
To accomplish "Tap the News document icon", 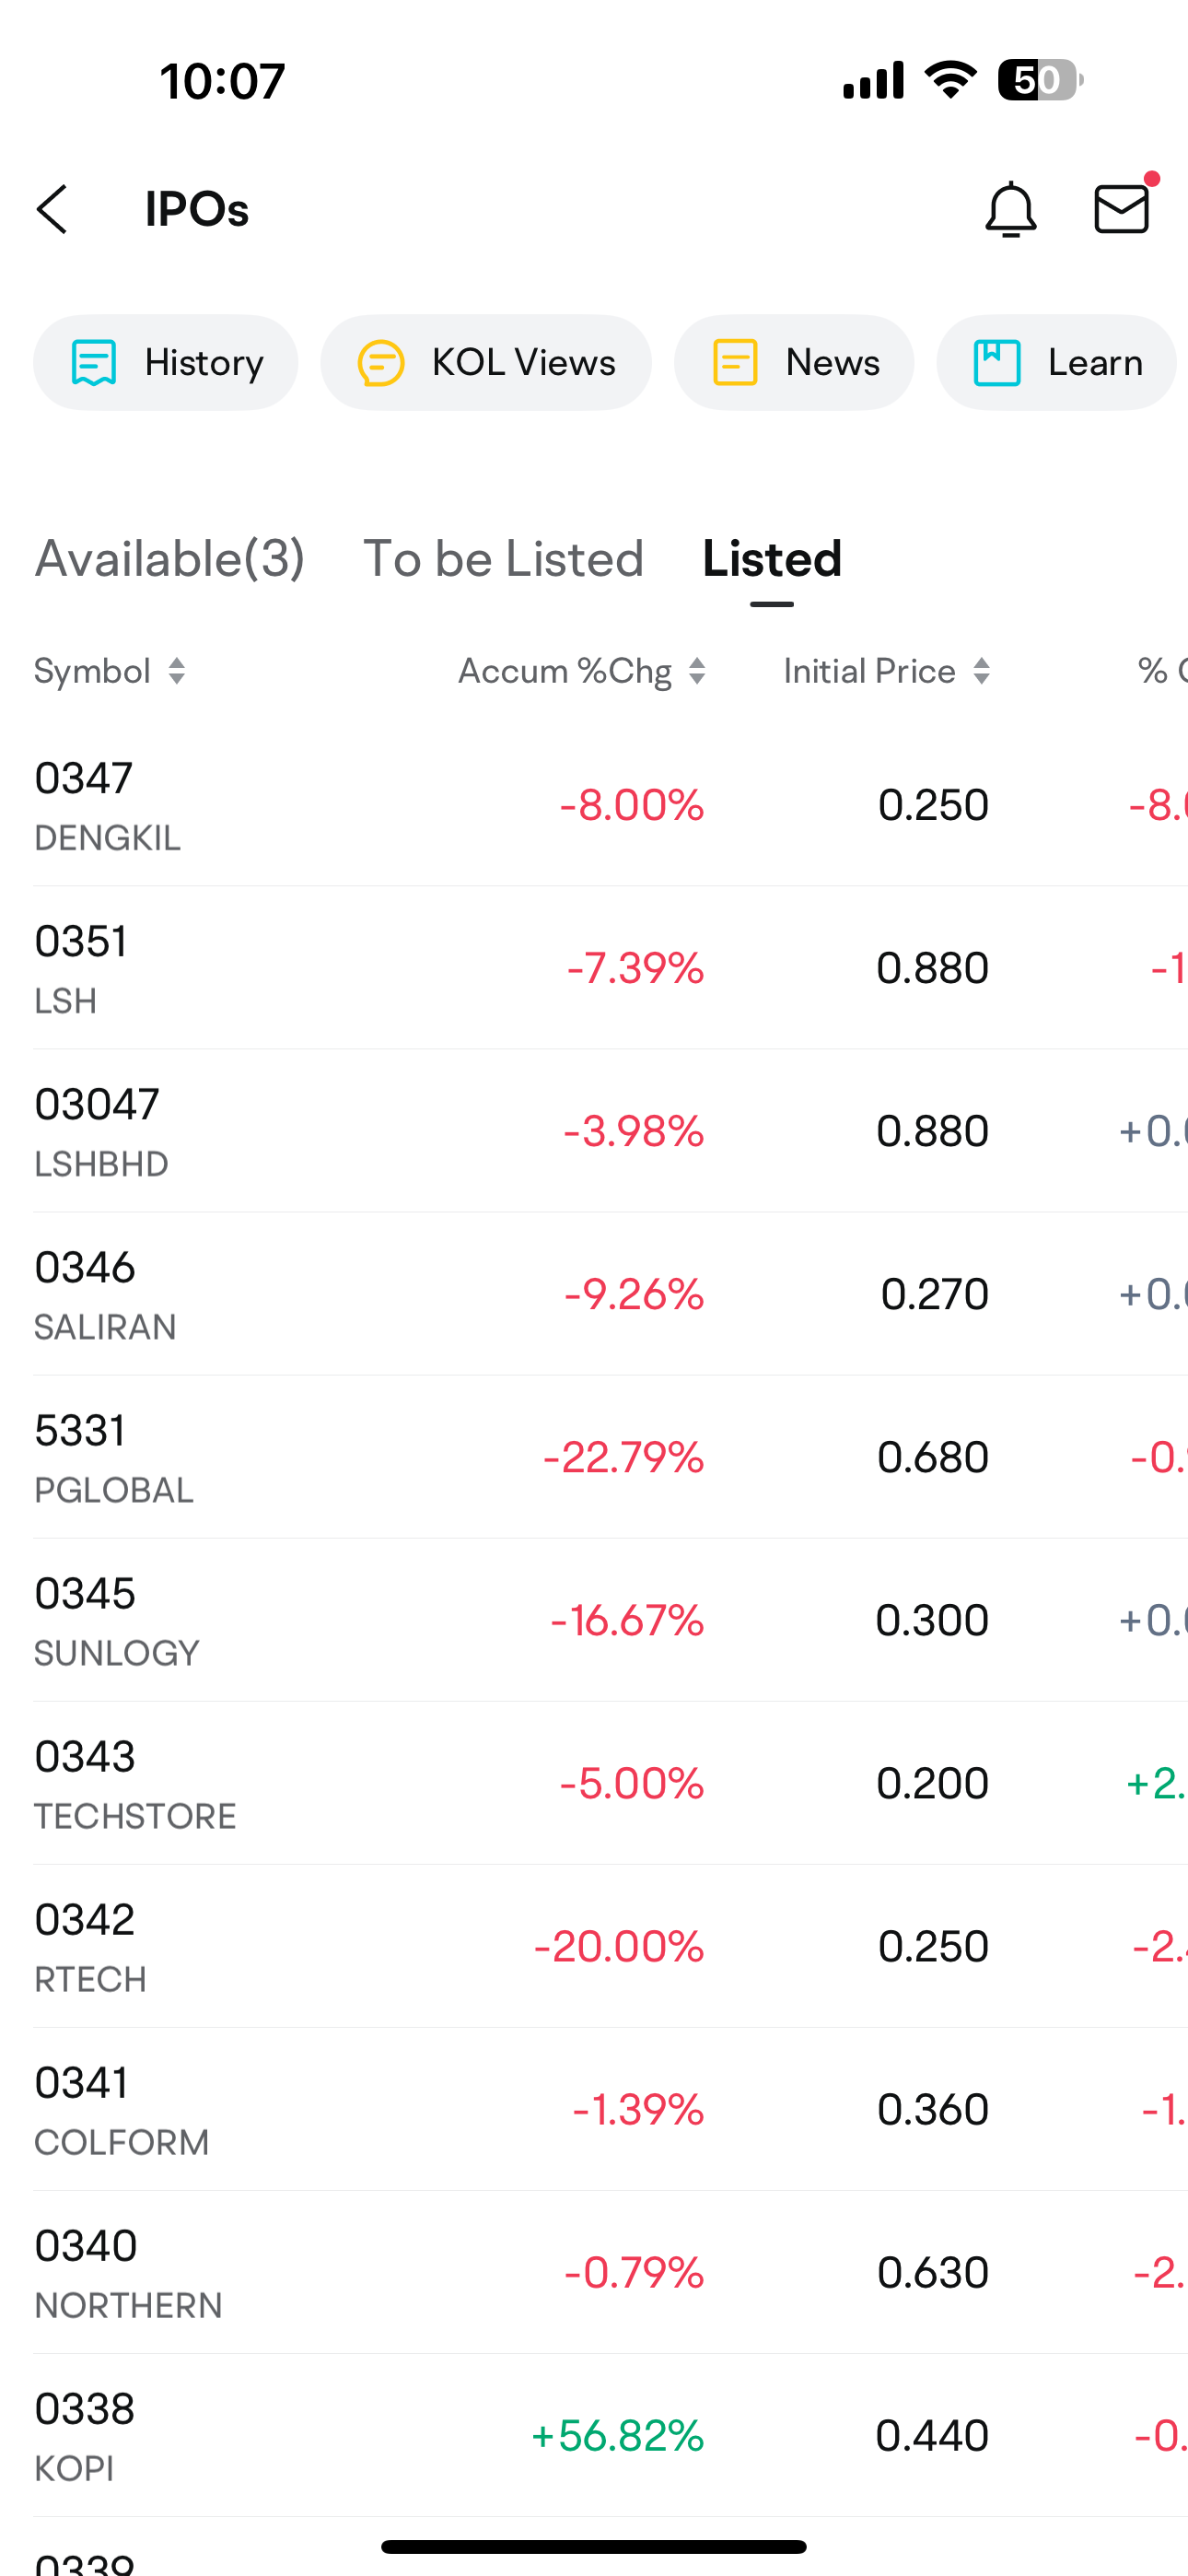I will coord(735,362).
